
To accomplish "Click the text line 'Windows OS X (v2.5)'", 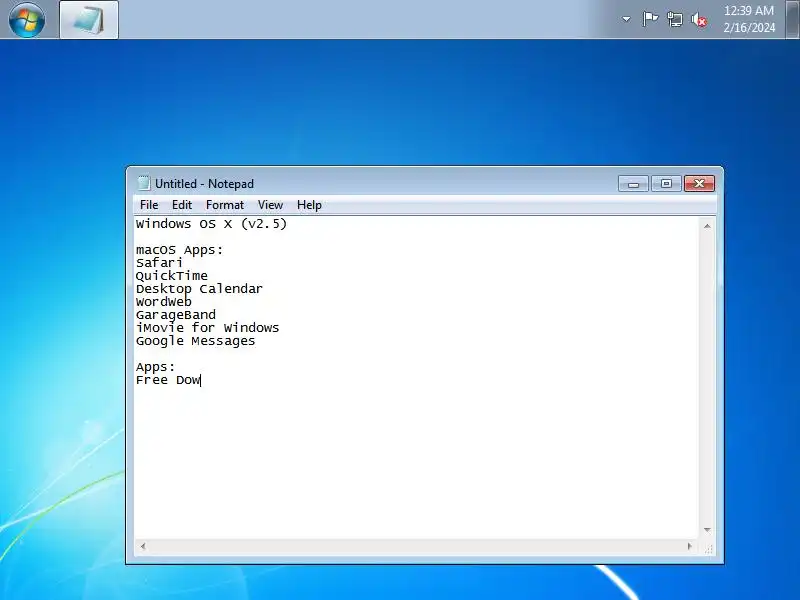I will (x=211, y=223).
